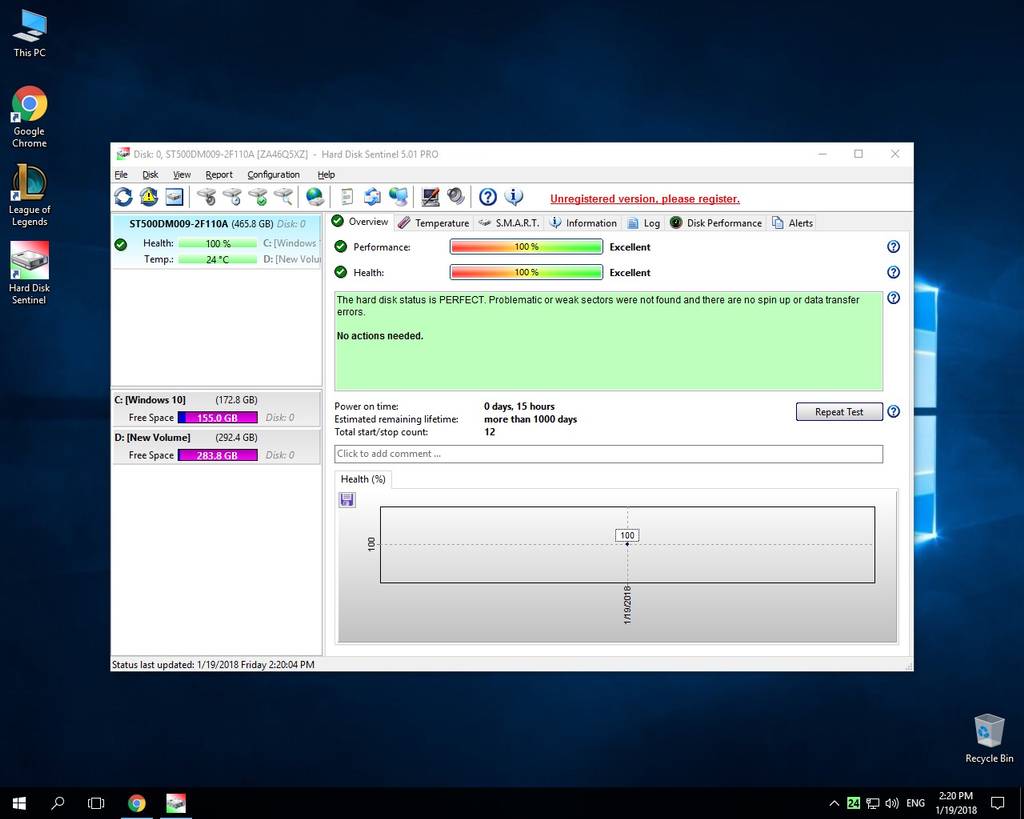Viewport: 1024px width, 819px height.
Task: Click the blue question mark toolbar icon
Action: point(488,197)
